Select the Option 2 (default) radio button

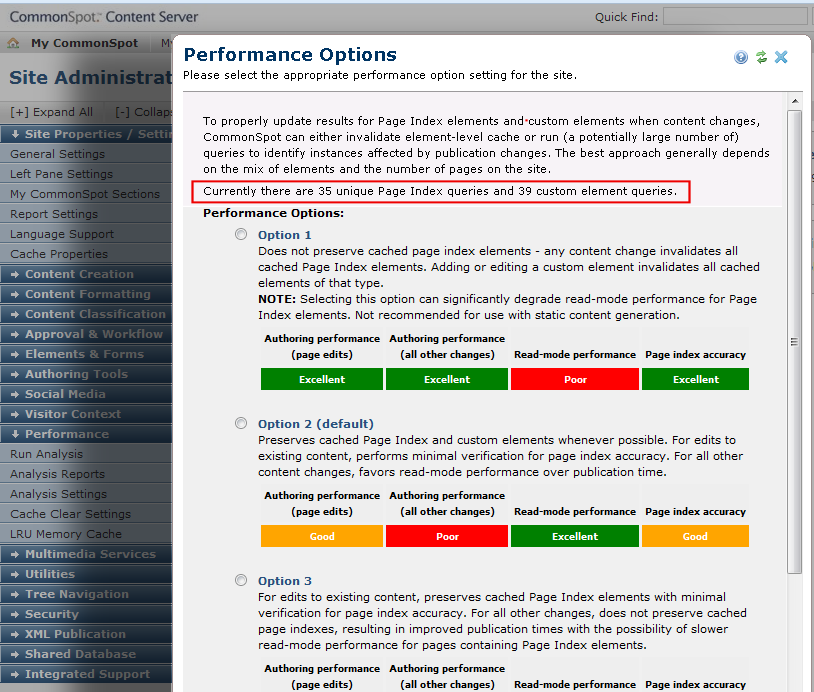coord(241,423)
